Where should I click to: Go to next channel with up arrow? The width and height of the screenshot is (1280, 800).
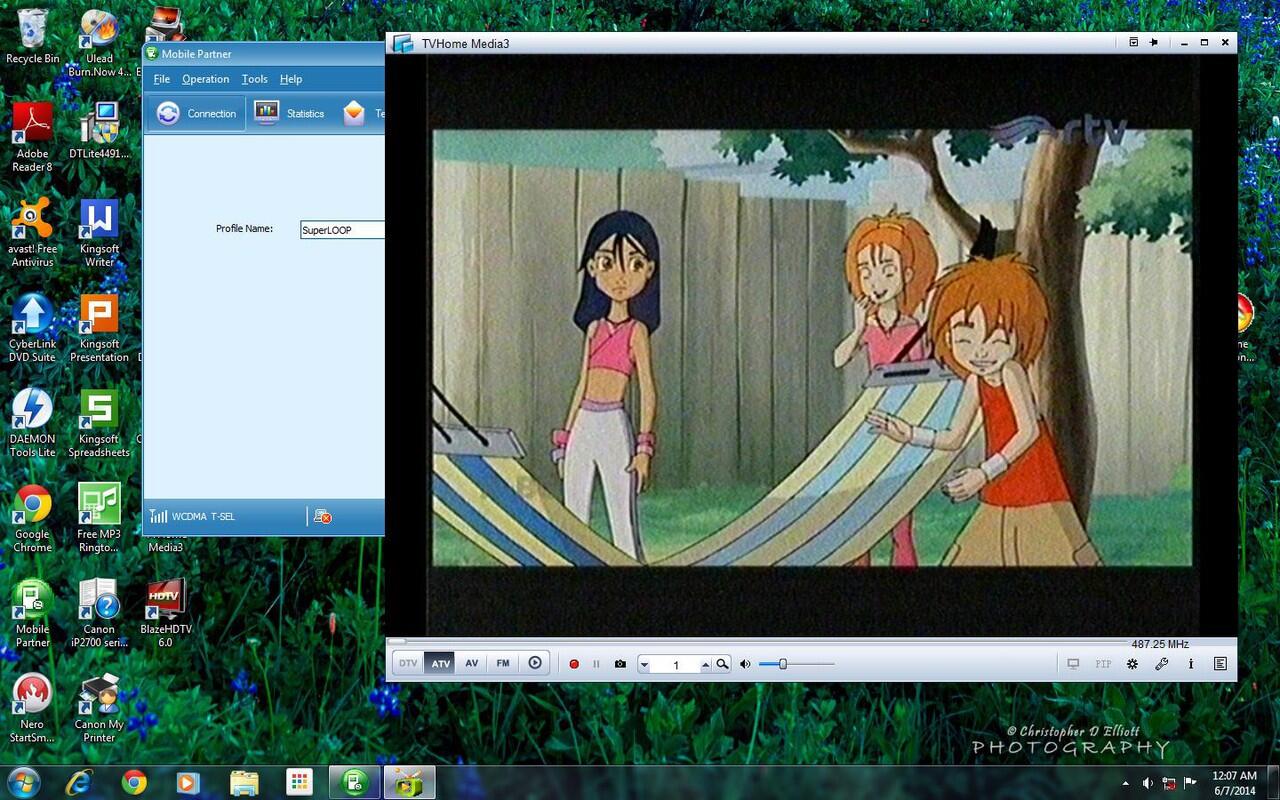pos(705,665)
